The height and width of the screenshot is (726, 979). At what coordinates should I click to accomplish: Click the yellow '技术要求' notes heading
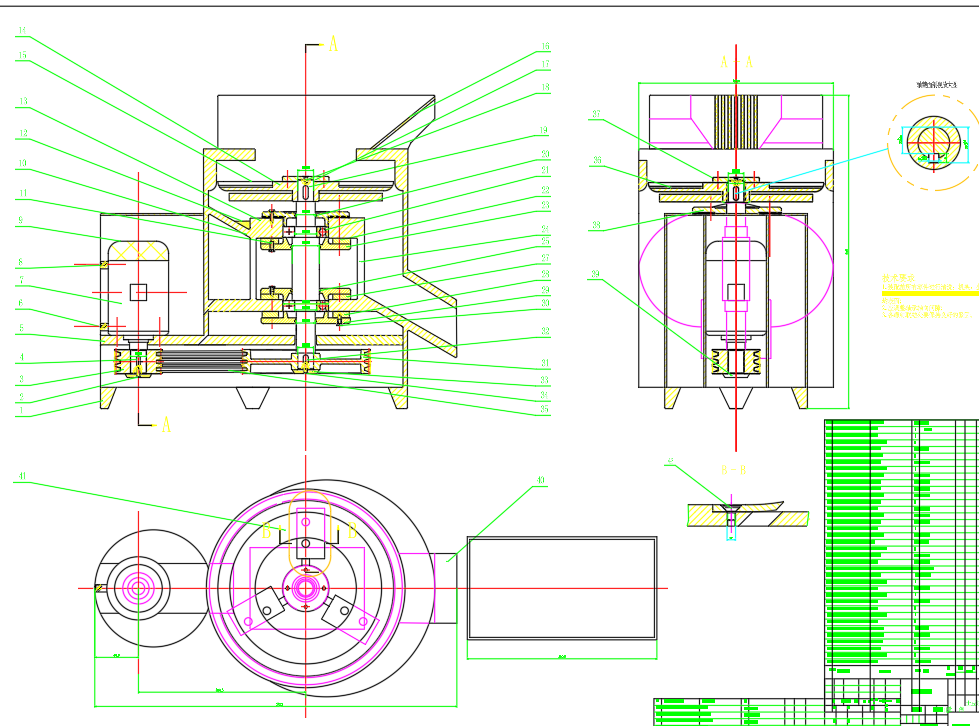click(x=898, y=278)
